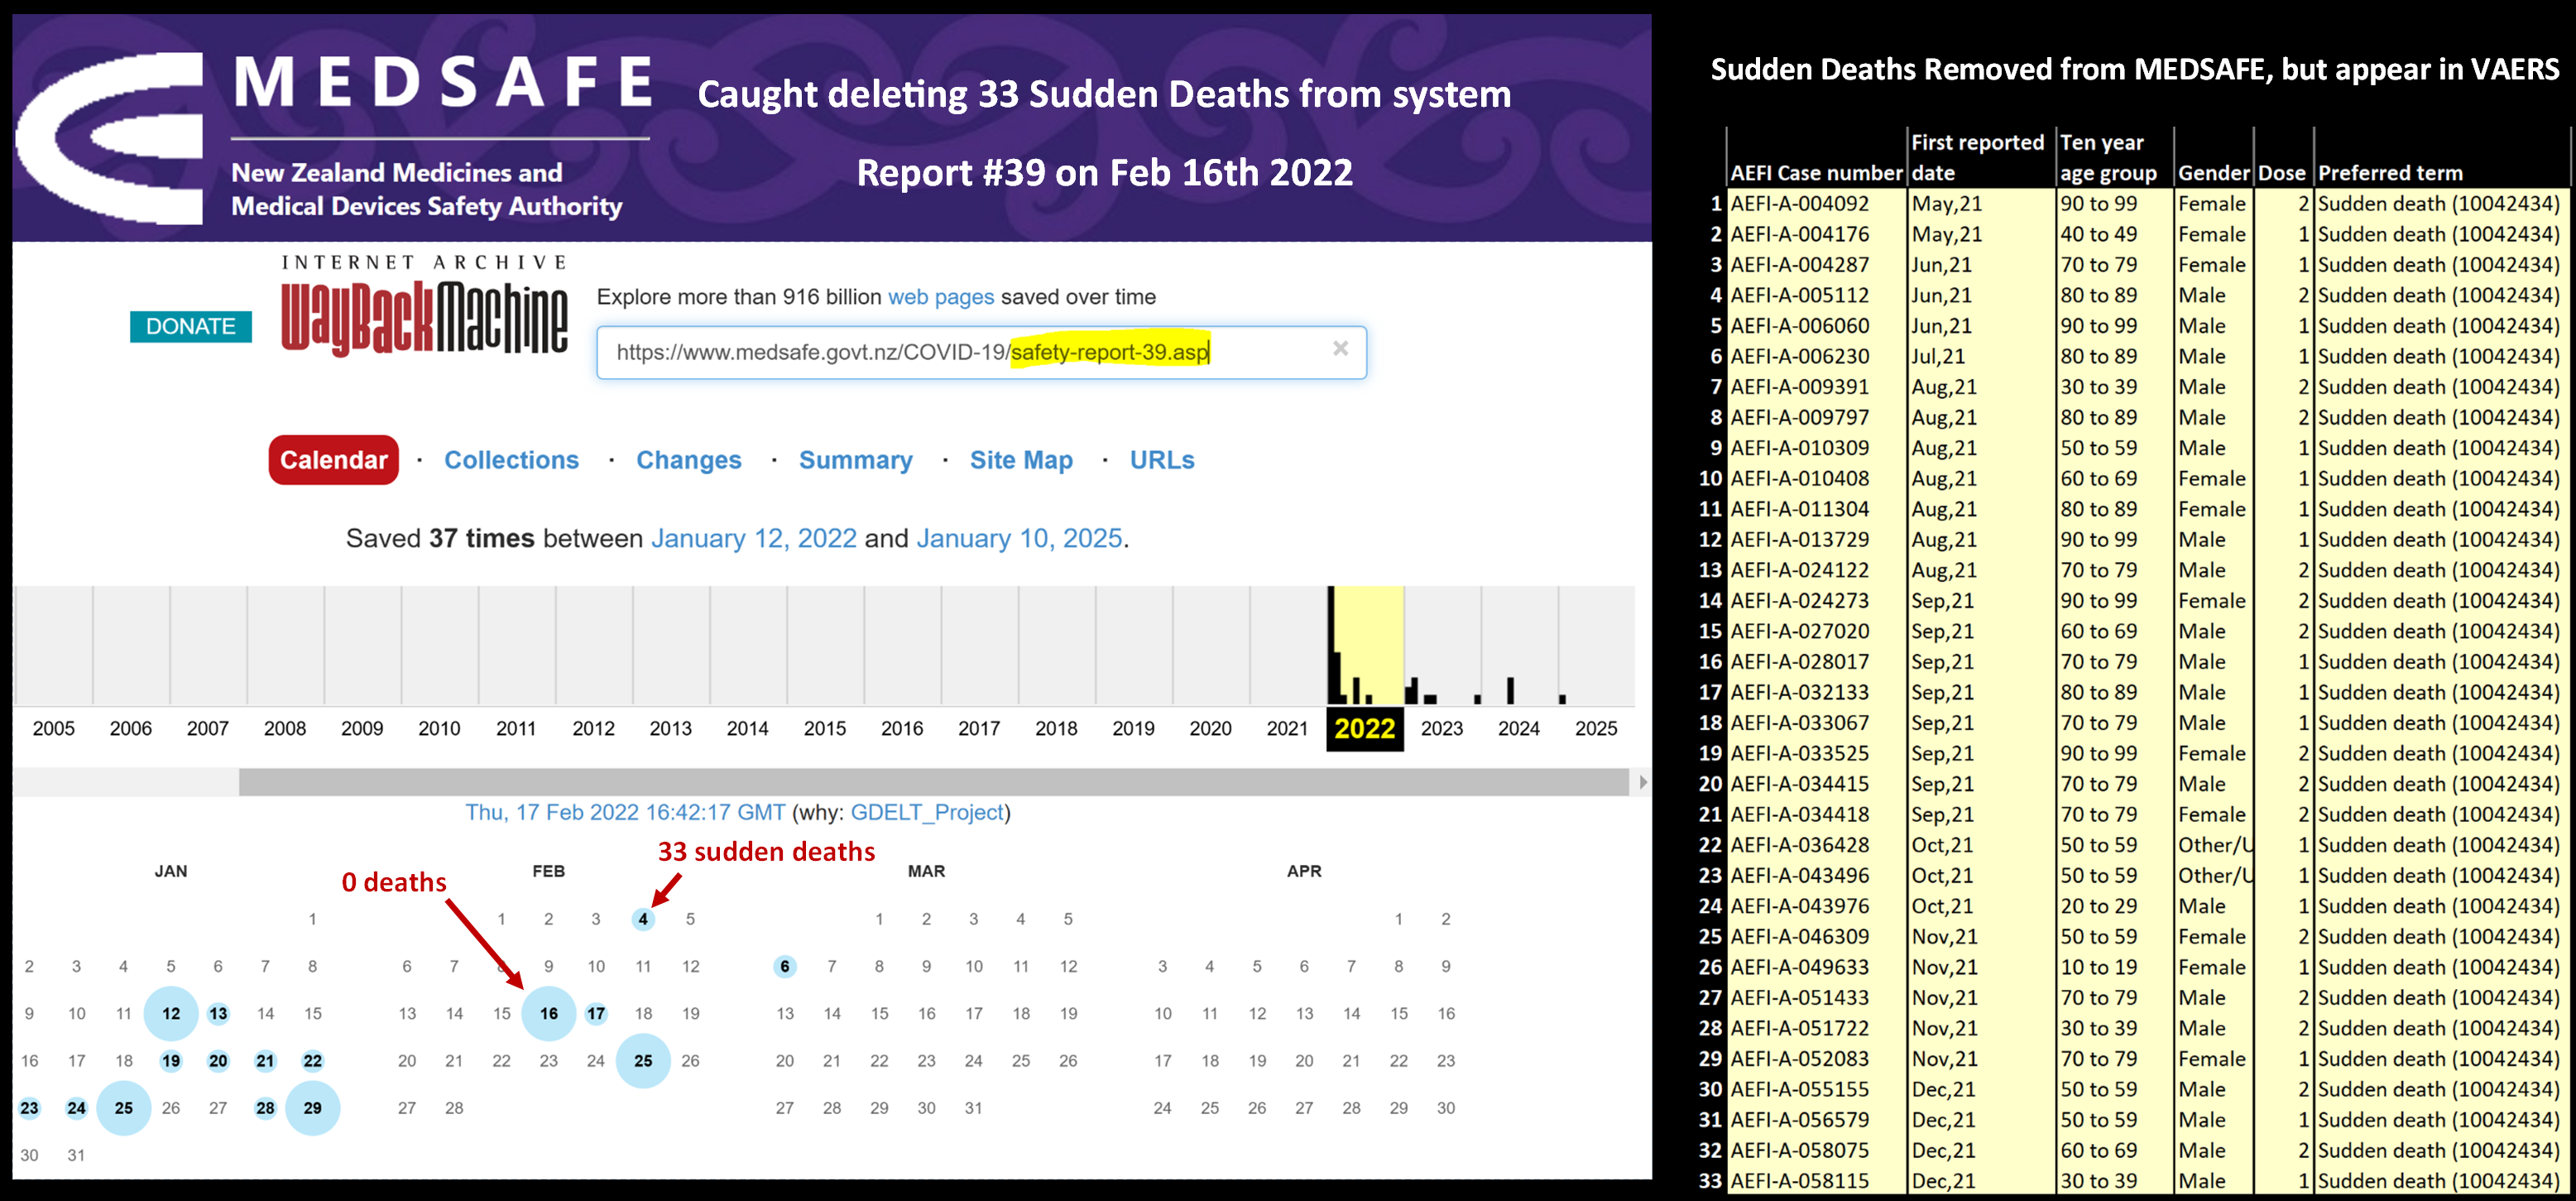Click case number AEFI-A-004092
2576x1201 pixels.
[x=1799, y=204]
